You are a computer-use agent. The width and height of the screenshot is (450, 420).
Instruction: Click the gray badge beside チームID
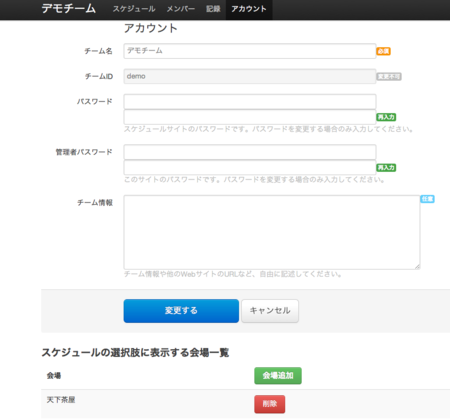click(389, 77)
